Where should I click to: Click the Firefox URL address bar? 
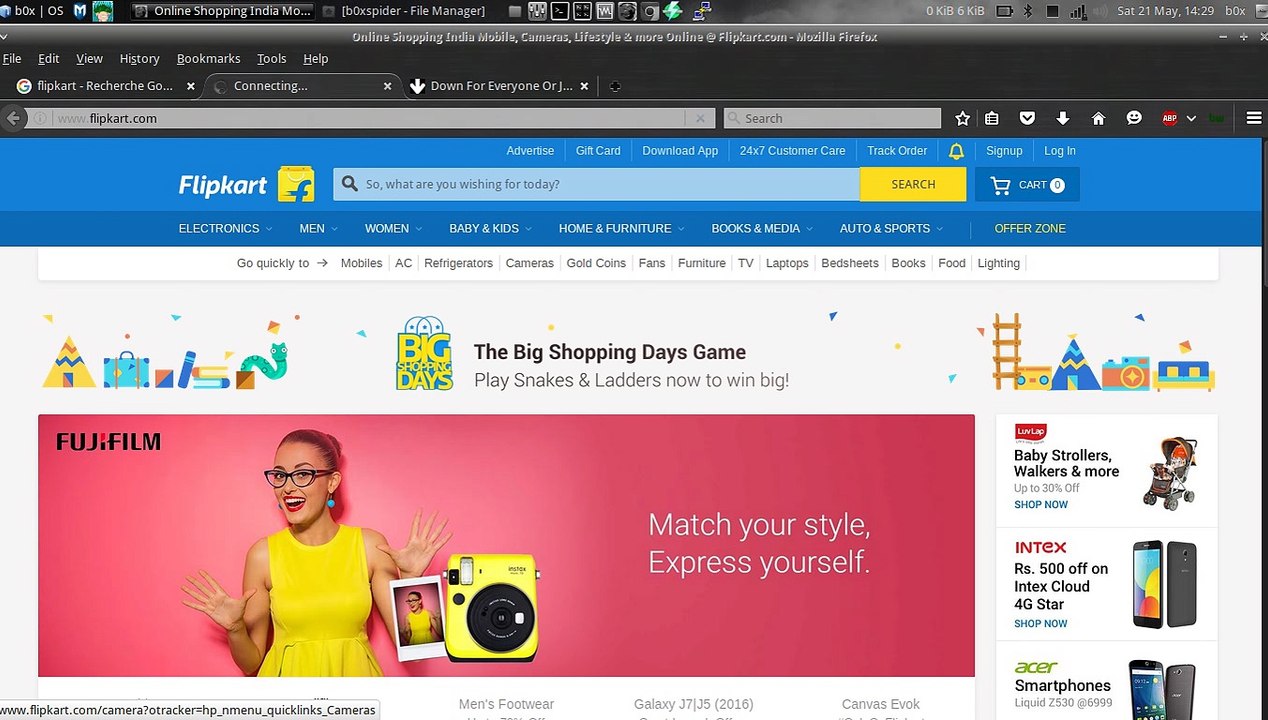tap(370, 118)
